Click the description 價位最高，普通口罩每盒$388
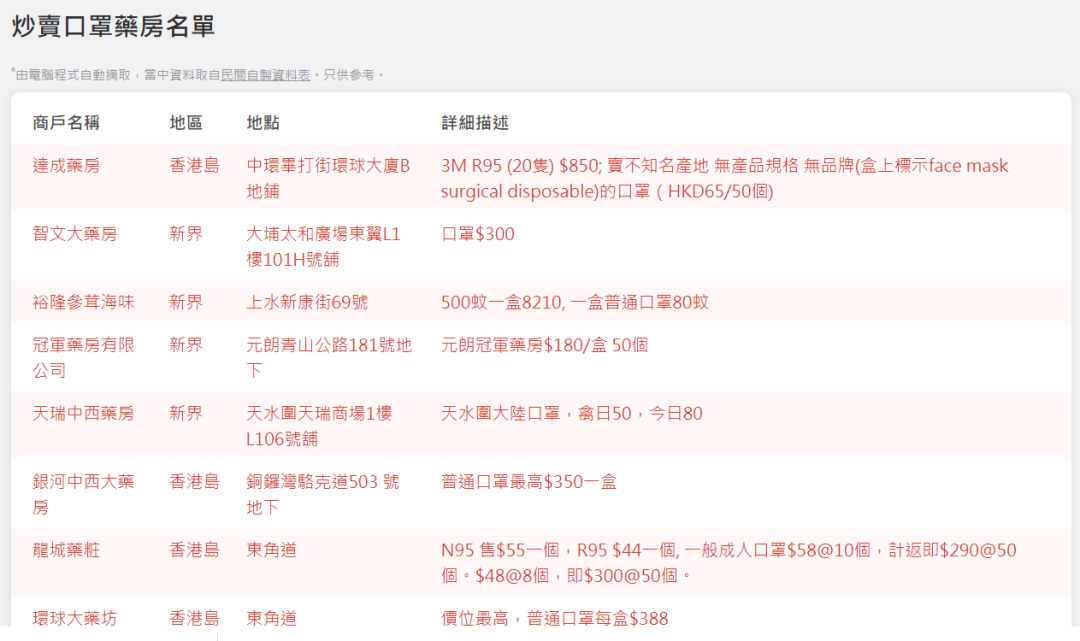This screenshot has width=1080, height=641. coord(554,618)
